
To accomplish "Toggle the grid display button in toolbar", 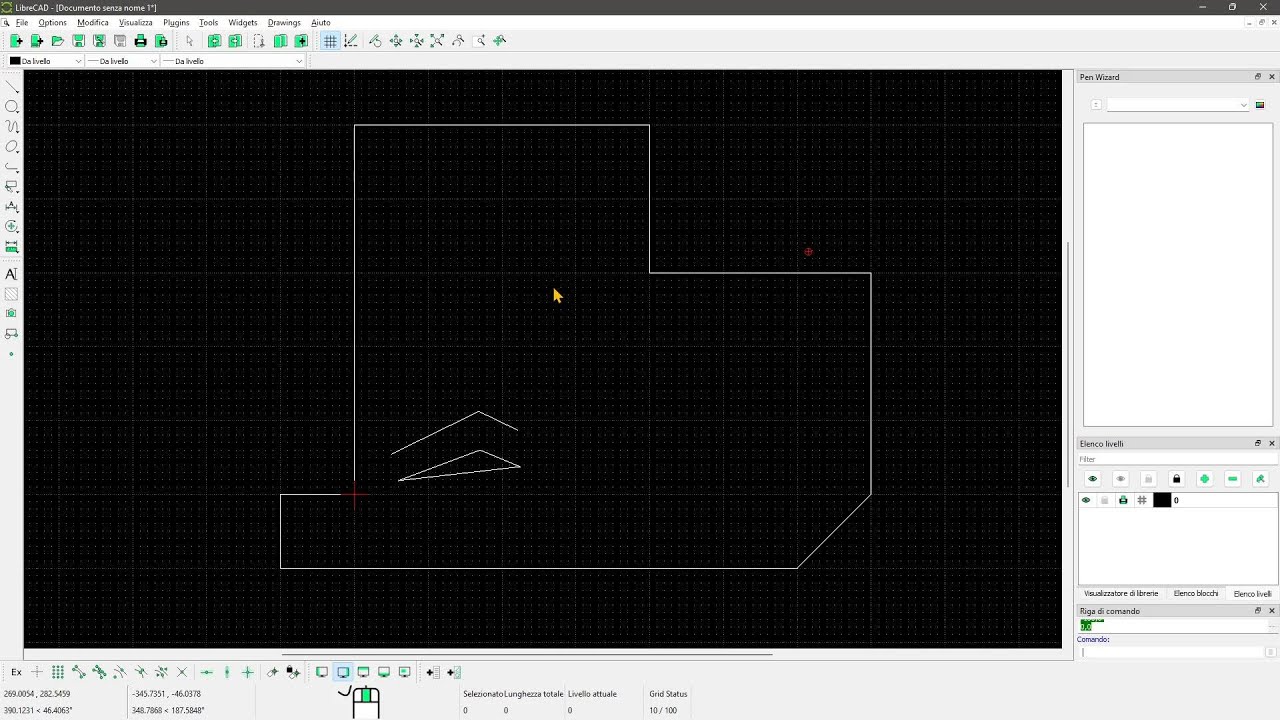I will pos(330,41).
